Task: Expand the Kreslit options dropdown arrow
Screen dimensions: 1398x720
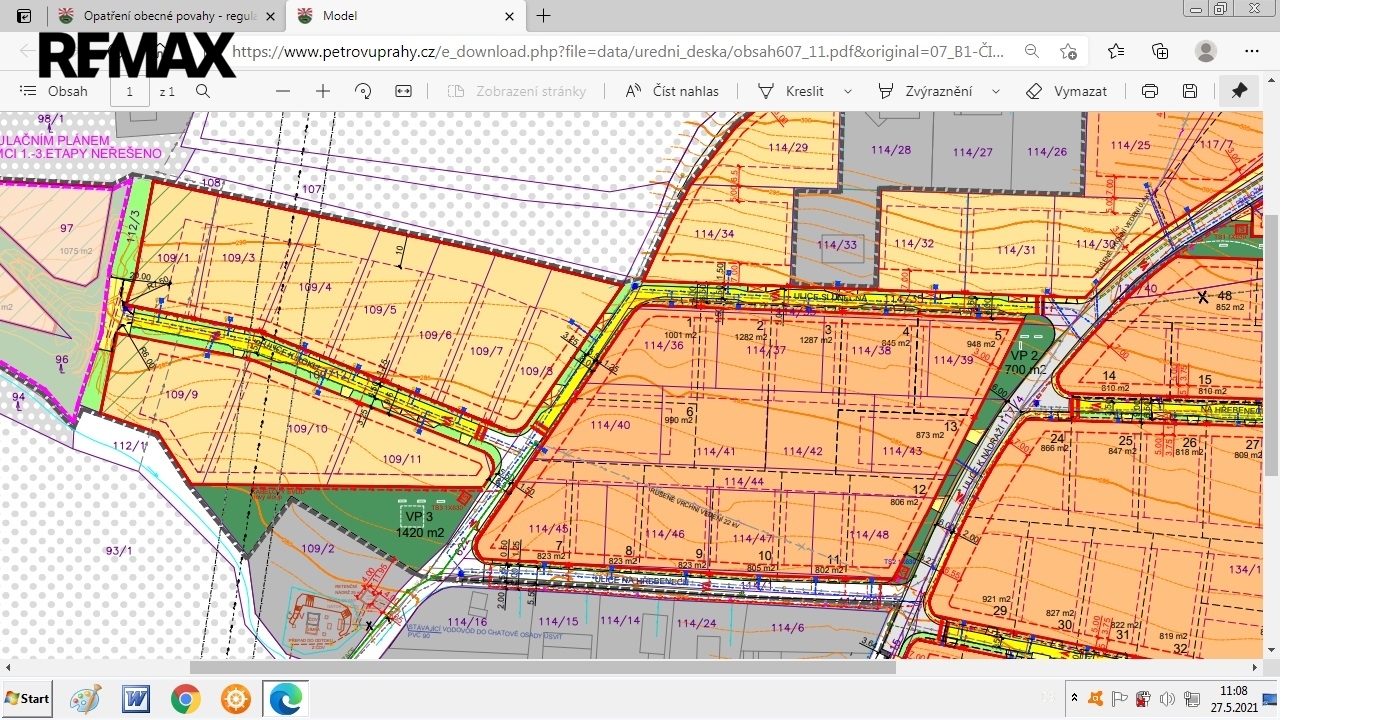Action: coord(848,91)
